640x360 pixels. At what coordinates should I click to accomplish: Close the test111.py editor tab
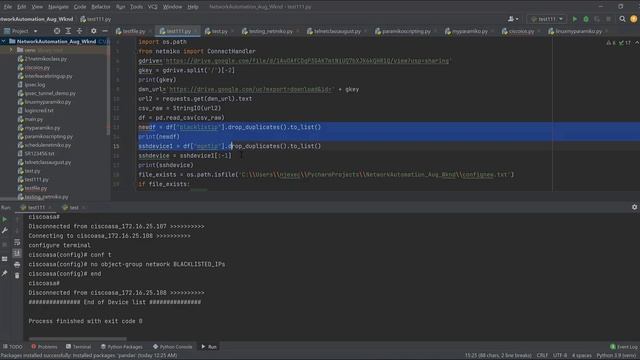coord(196,31)
